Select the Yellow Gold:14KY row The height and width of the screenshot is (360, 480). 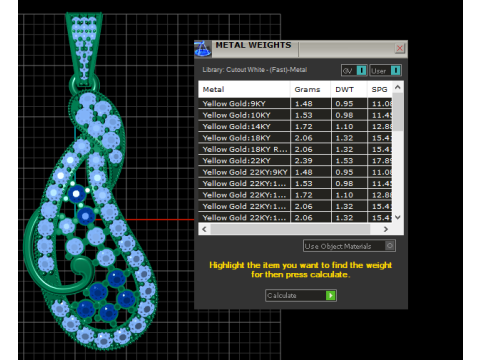coord(296,126)
